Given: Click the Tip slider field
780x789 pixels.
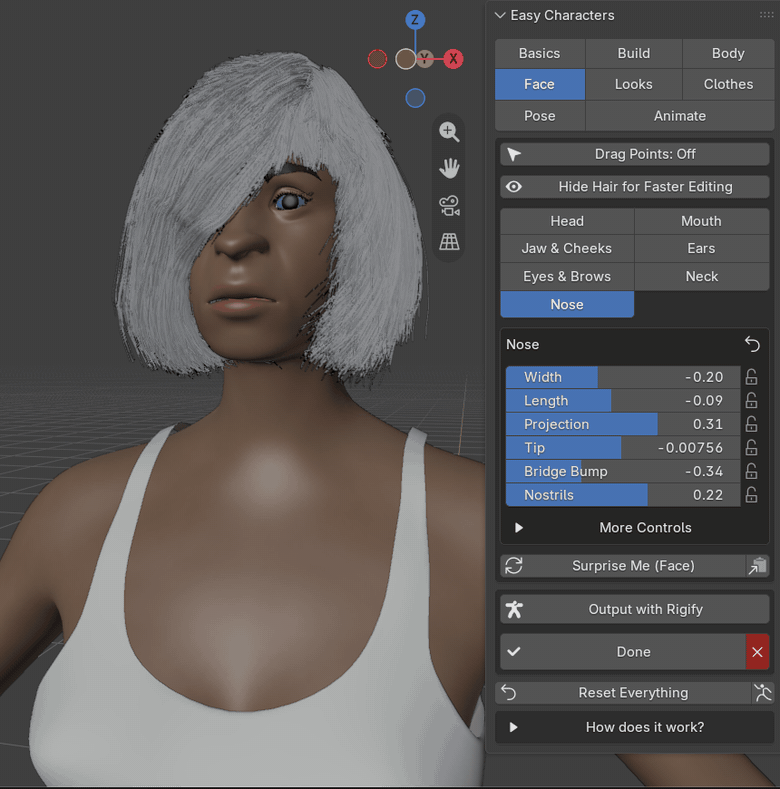Looking at the screenshot, I should (623, 448).
